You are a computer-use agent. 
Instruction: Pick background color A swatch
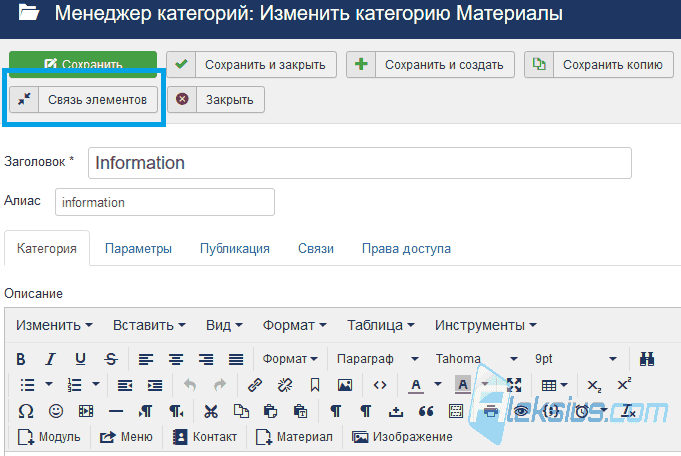[463, 385]
